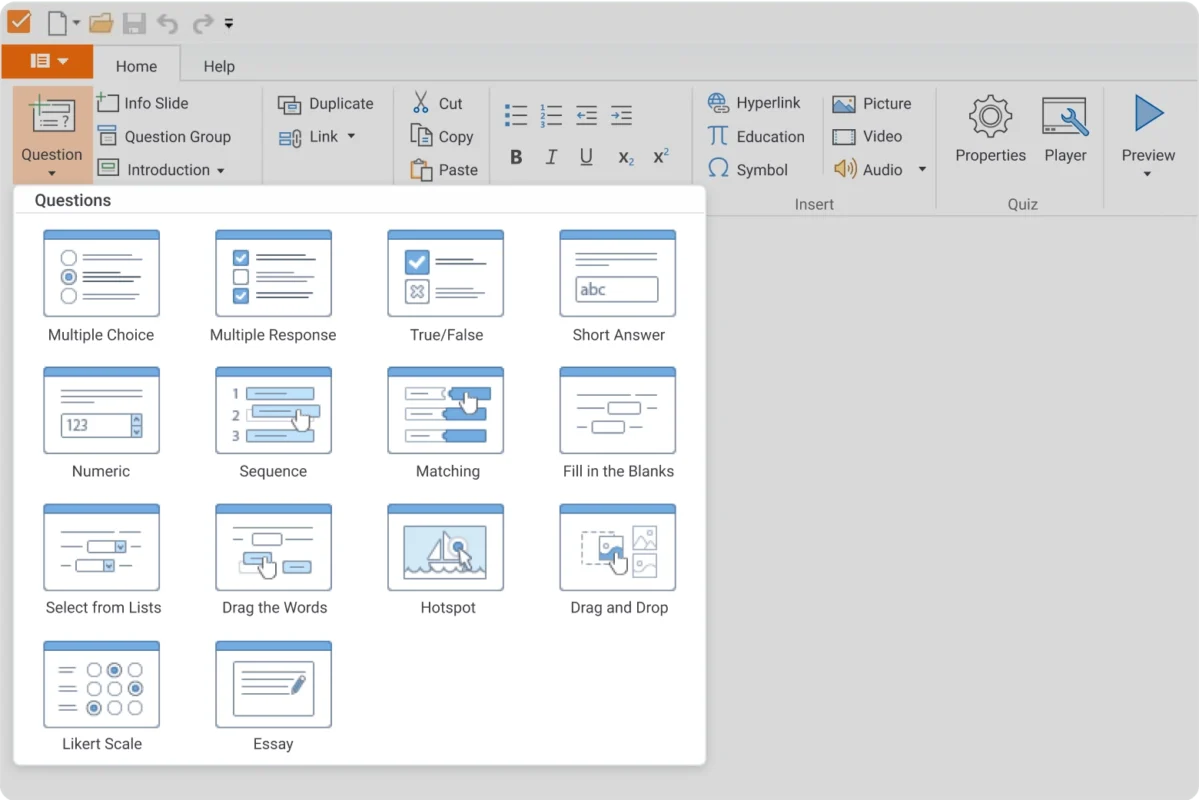Insert an Audio clip

point(869,169)
